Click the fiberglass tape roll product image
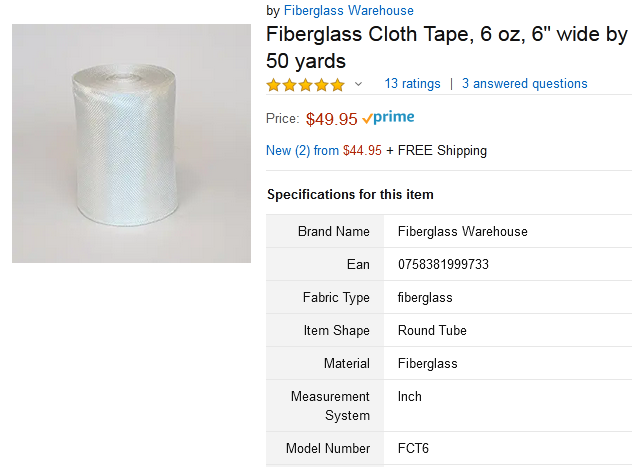 point(131,144)
